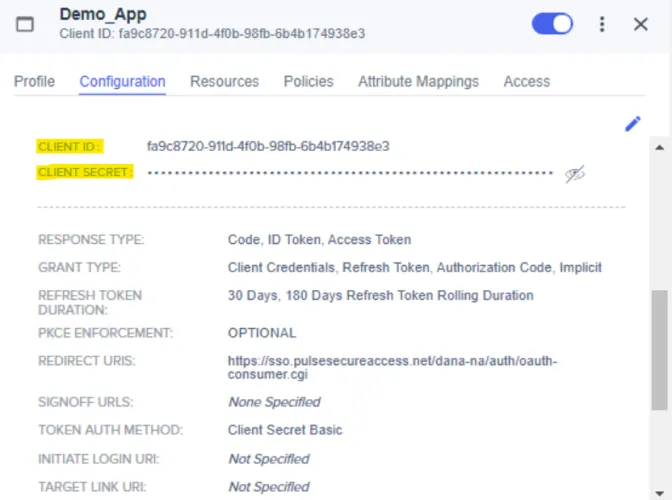This screenshot has height=500, width=672.
Task: Click 'Not Specified' for Target Link URI
Action: (269, 487)
